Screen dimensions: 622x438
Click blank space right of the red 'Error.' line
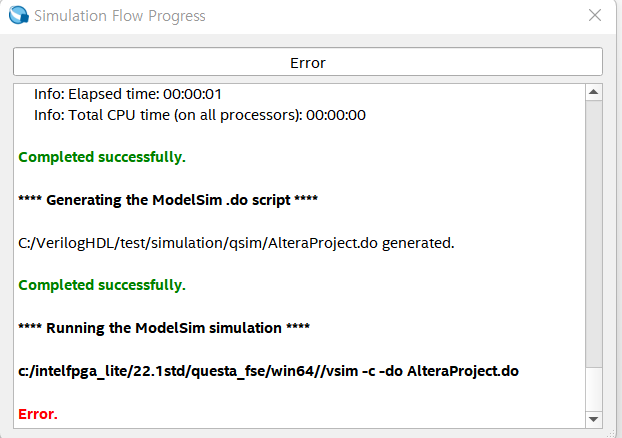click(x=300, y=413)
